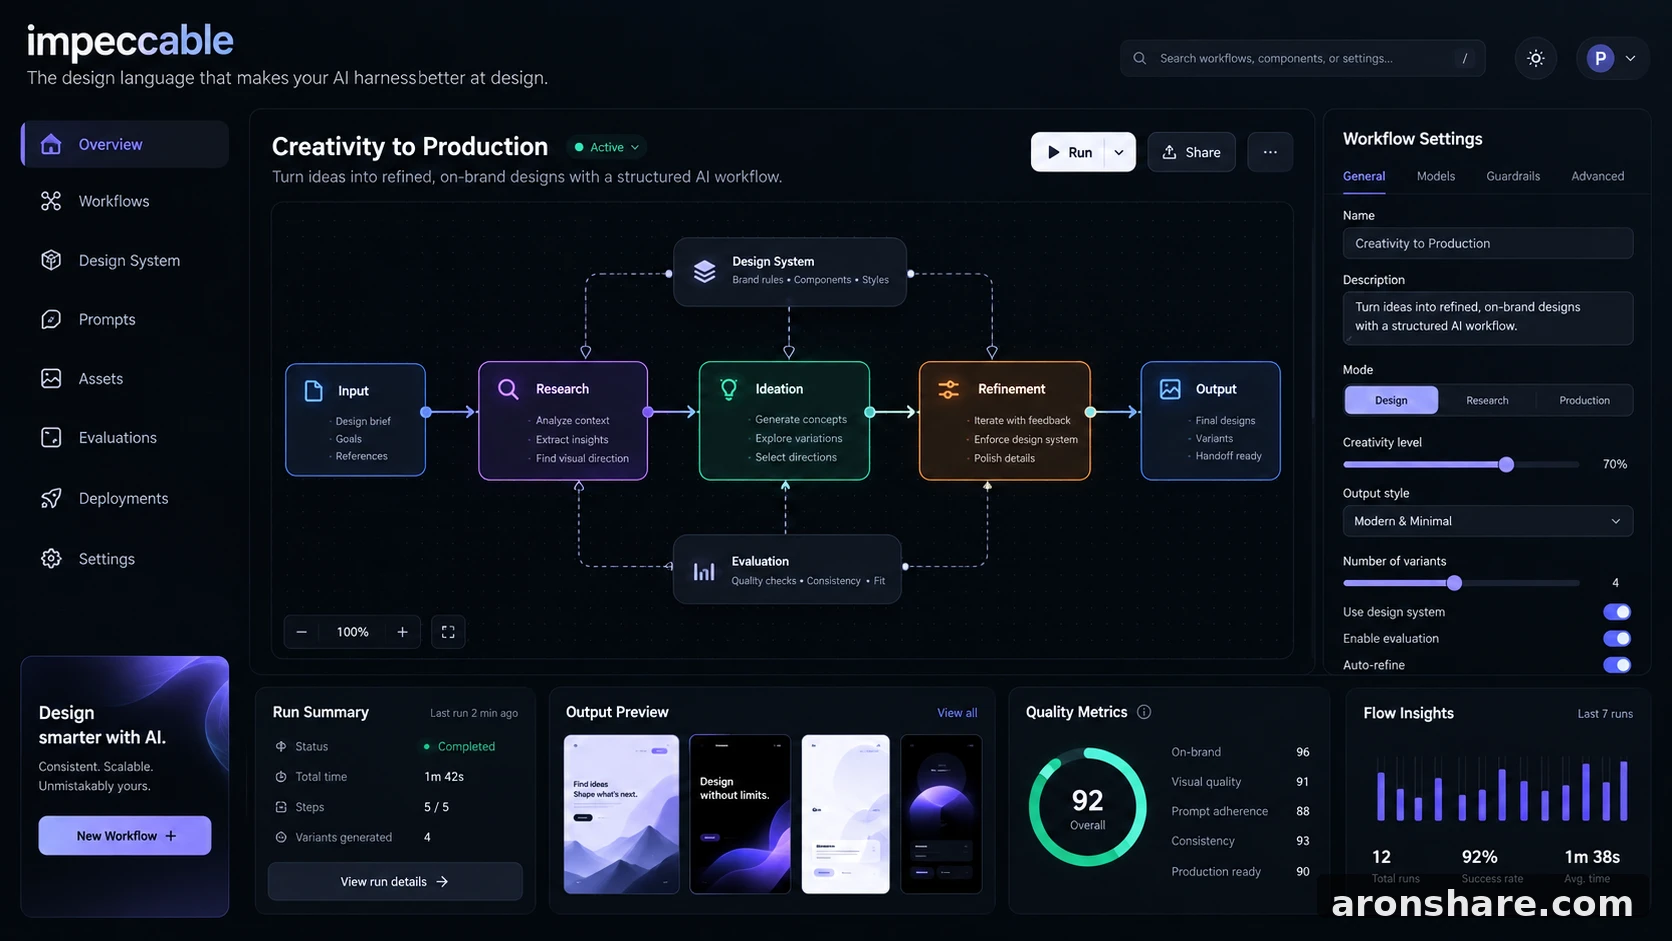Click the Share button
This screenshot has height=941, width=1672.
(x=1191, y=152)
